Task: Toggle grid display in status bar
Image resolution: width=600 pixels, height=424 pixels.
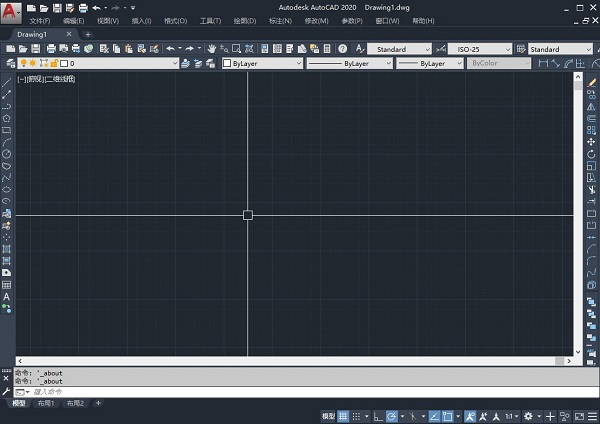Action: click(x=343, y=415)
